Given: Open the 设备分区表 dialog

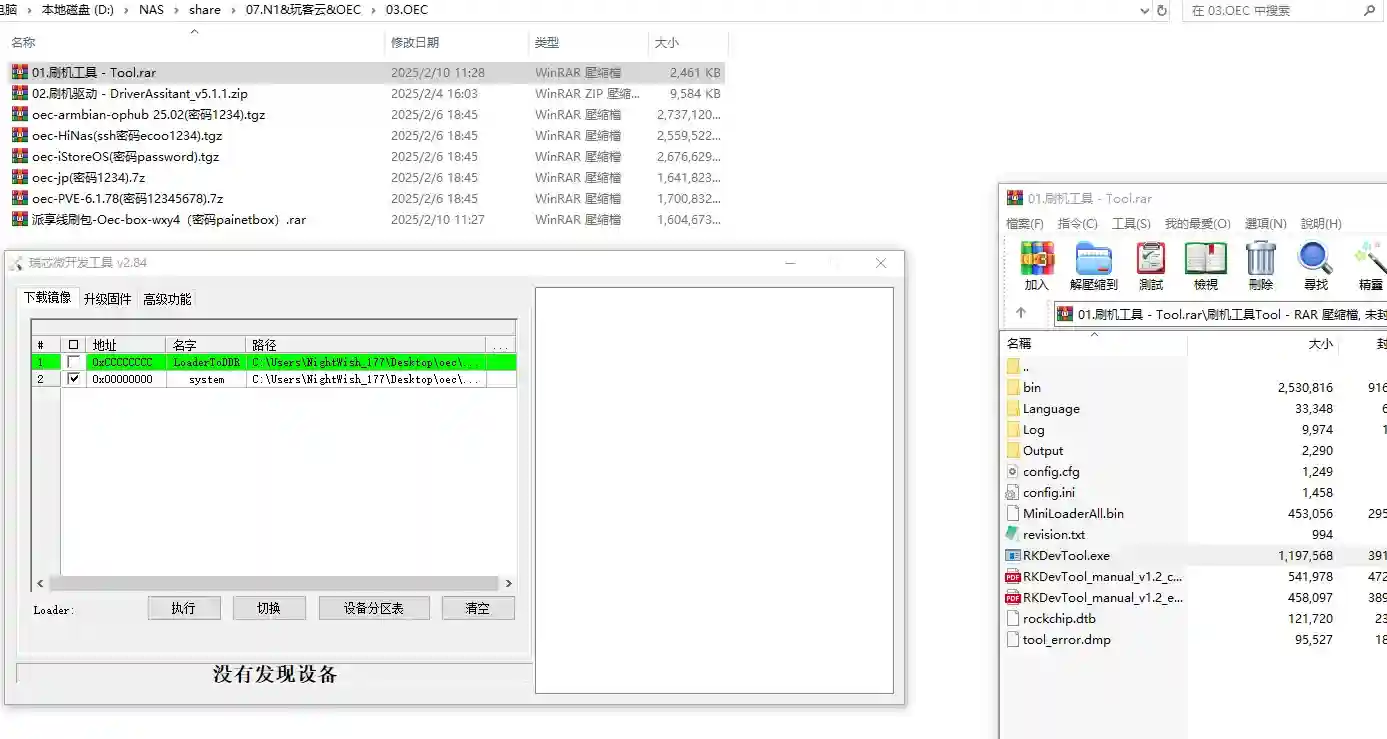Looking at the screenshot, I should point(374,607).
